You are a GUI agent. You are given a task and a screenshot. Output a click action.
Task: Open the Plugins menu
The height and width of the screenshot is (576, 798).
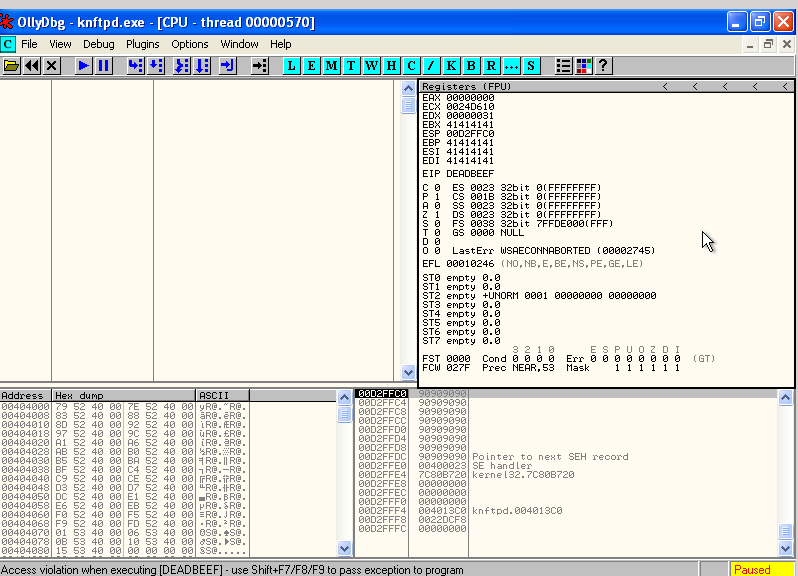(x=142, y=44)
